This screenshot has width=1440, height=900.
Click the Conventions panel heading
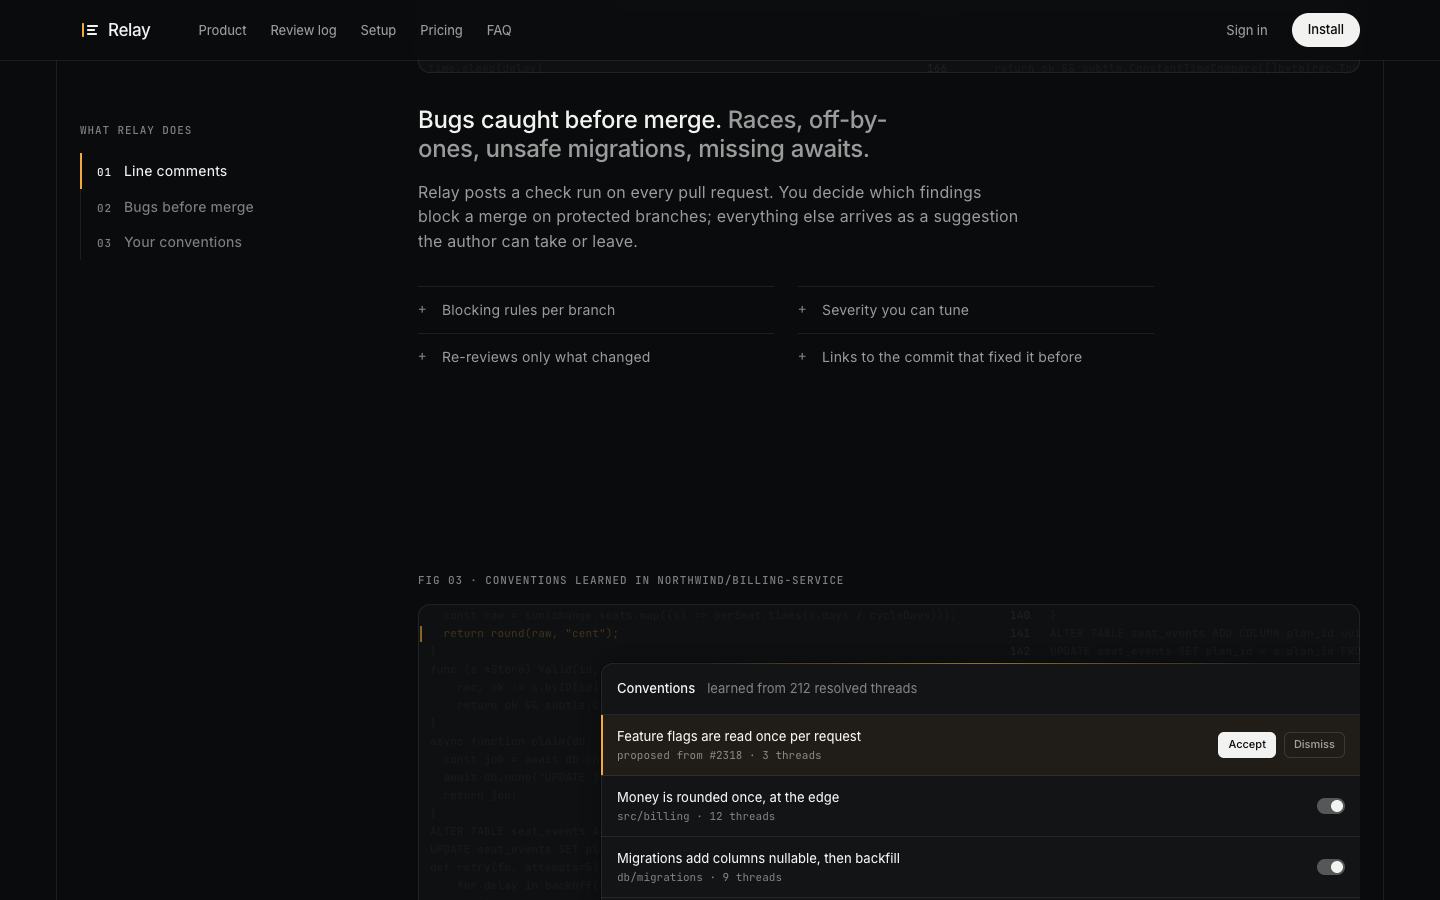coord(656,688)
